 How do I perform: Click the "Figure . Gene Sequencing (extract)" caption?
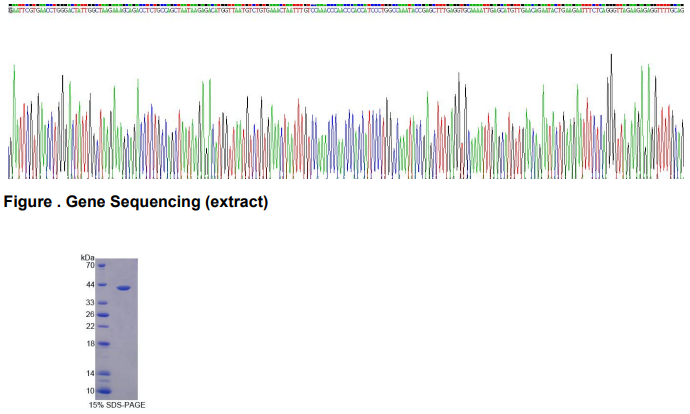tap(136, 202)
